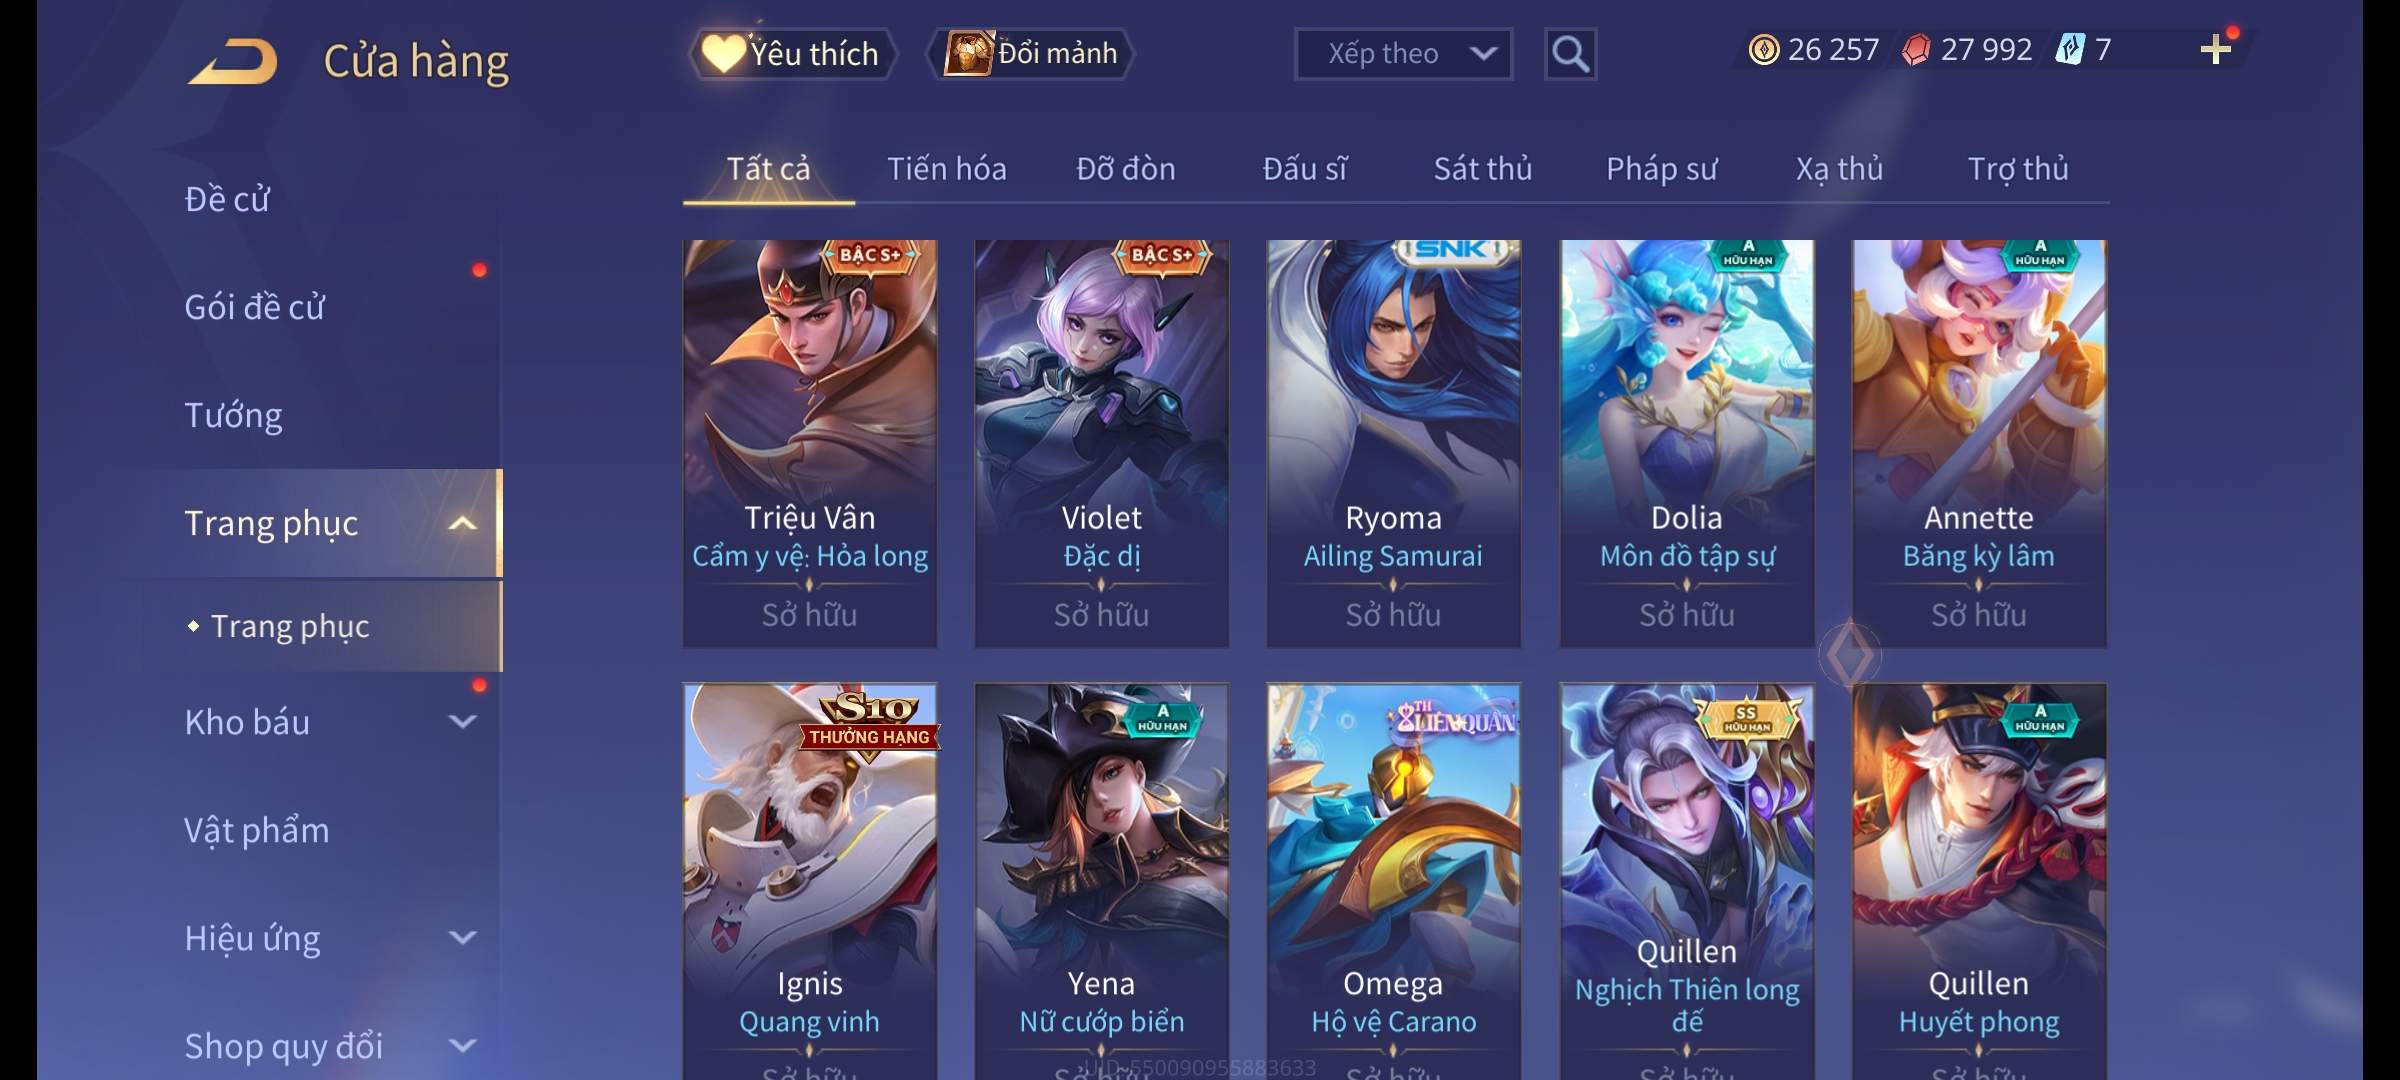2400x1080 pixels.
Task: Collapse the Trang phục sidebar section
Action: click(x=462, y=523)
